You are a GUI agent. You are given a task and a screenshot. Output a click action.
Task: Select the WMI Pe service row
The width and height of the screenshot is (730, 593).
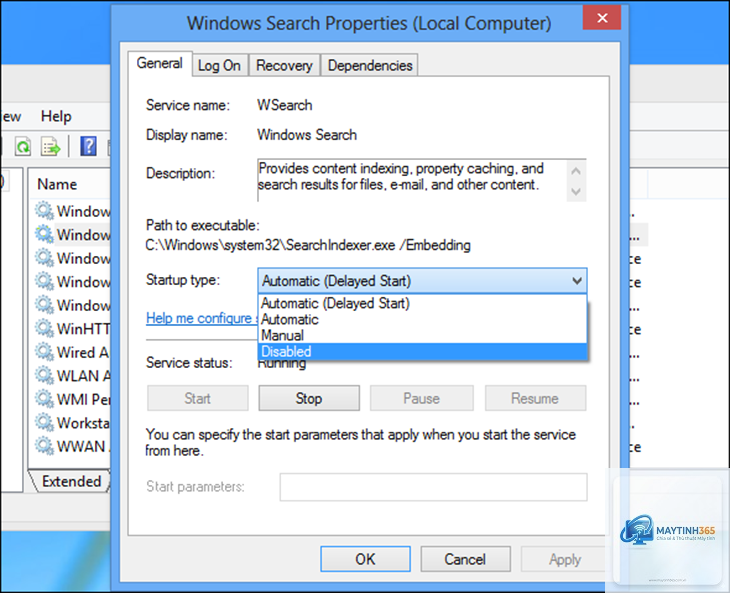click(72, 399)
